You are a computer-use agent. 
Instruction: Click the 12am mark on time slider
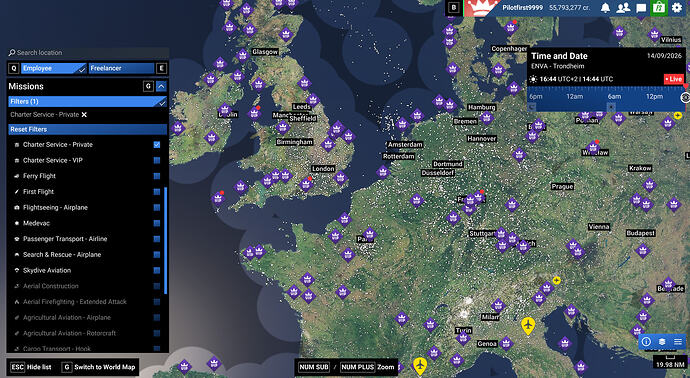pyautogui.click(x=575, y=96)
